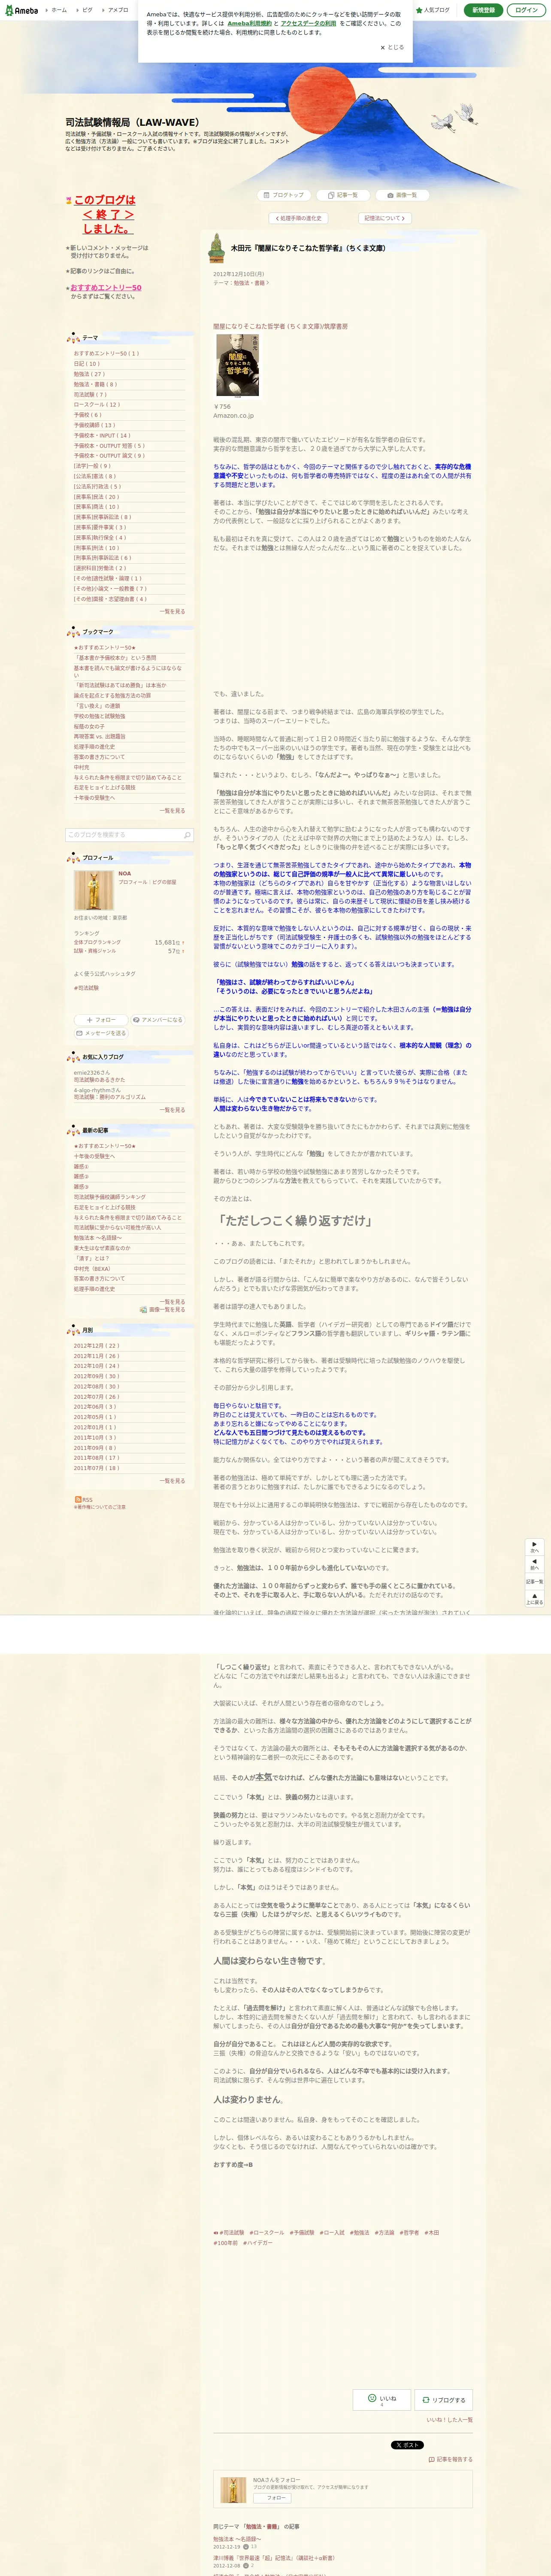
Task: Open the 記事一覧 tab
Action: [x=342, y=195]
